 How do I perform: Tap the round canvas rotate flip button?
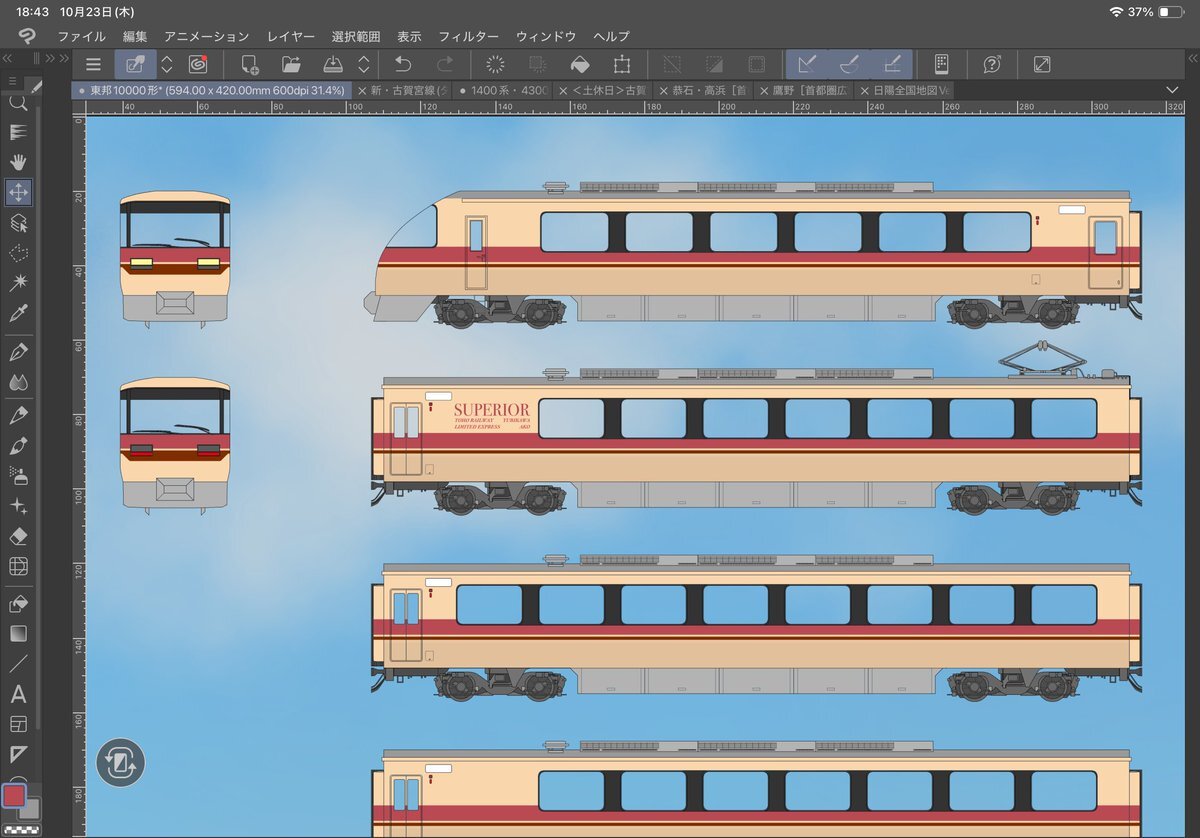[121, 763]
